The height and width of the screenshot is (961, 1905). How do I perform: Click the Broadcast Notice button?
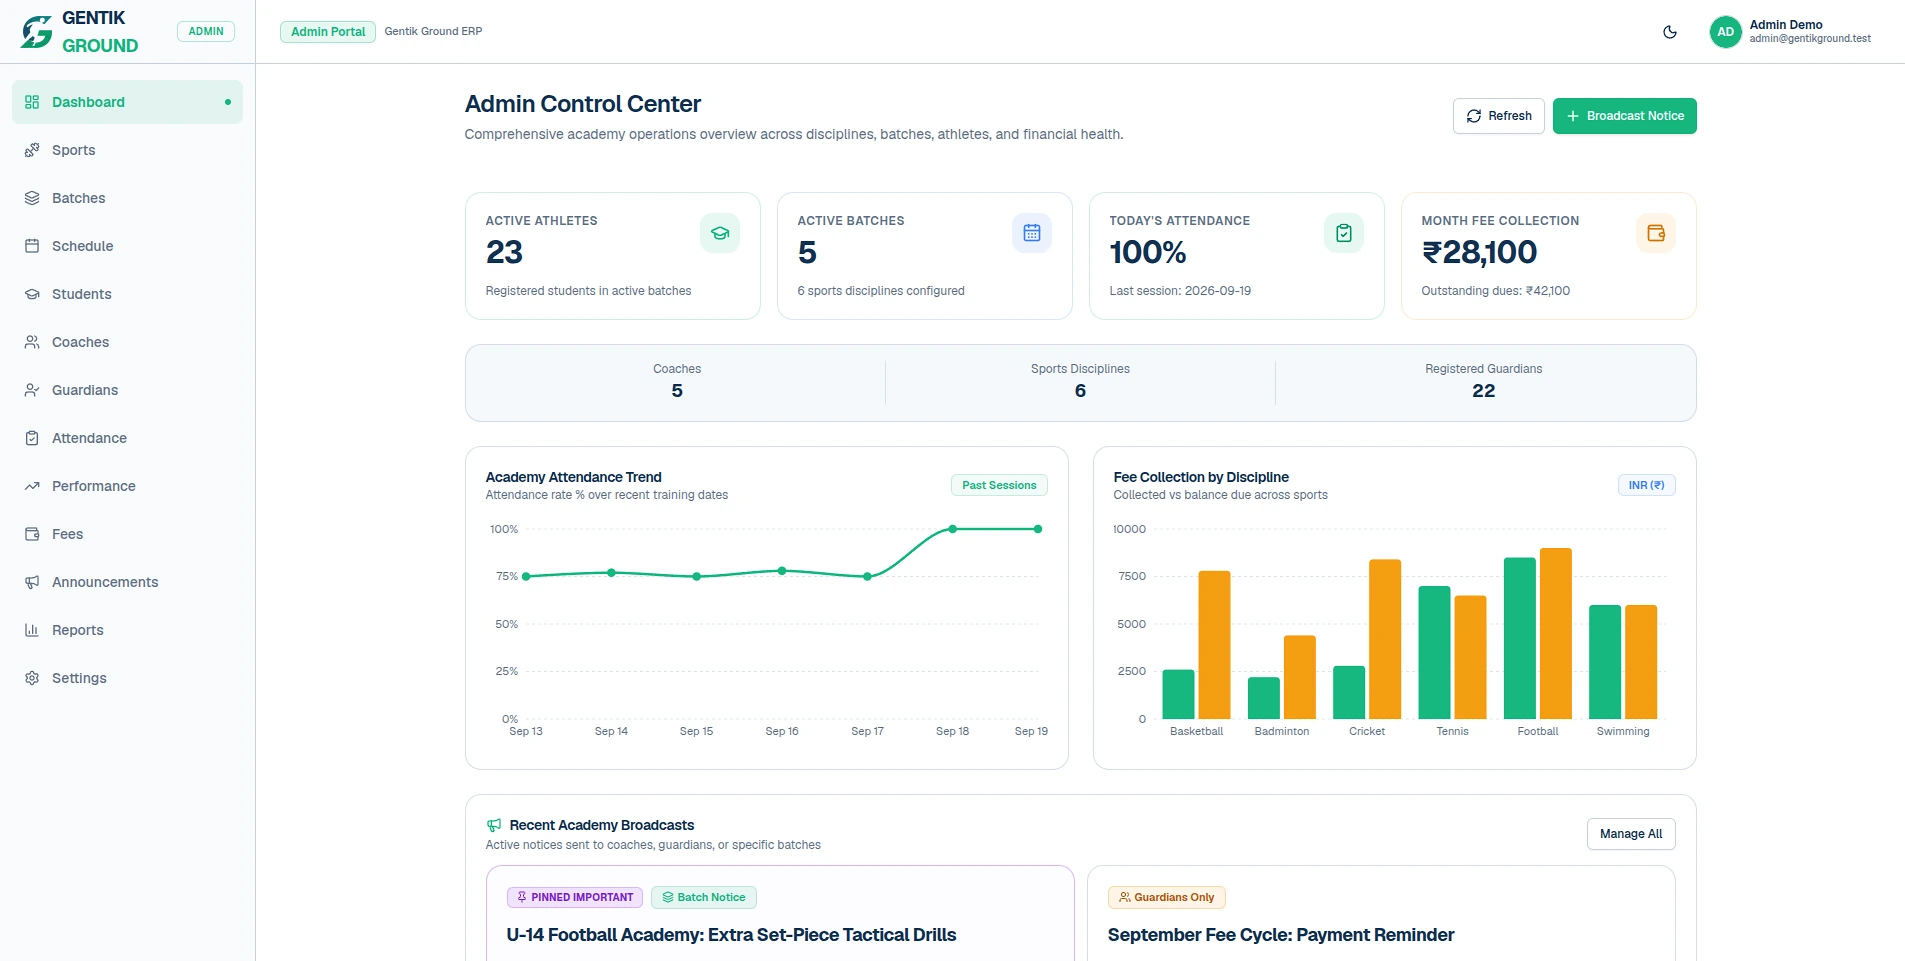click(1624, 116)
